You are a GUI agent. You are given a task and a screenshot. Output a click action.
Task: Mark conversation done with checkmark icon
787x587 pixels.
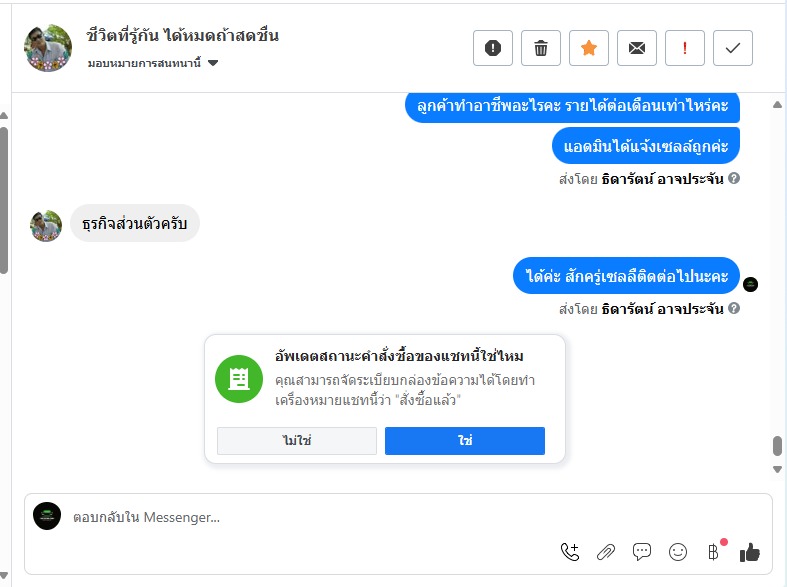click(x=733, y=48)
